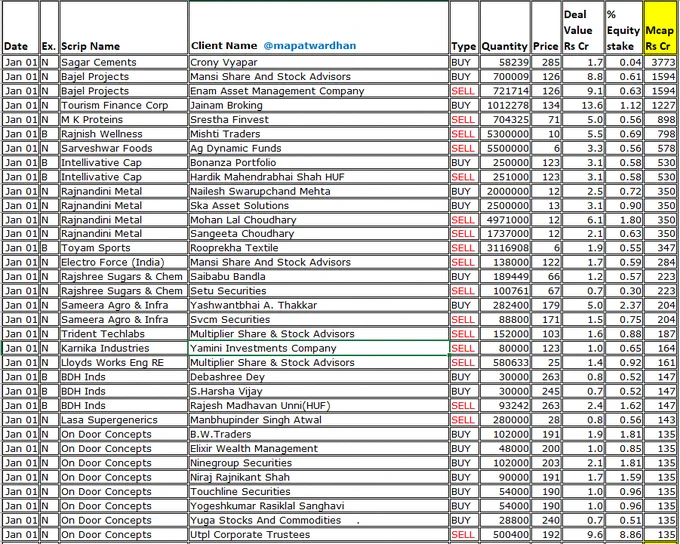Select the Deal Value Rs Cr header
The height and width of the screenshot is (544, 680).
click(583, 28)
